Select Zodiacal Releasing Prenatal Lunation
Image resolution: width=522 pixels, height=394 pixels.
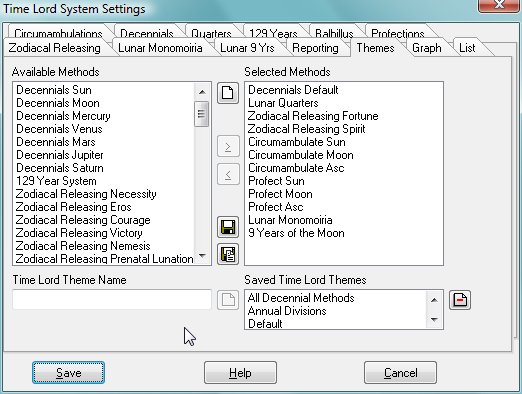(x=104, y=259)
